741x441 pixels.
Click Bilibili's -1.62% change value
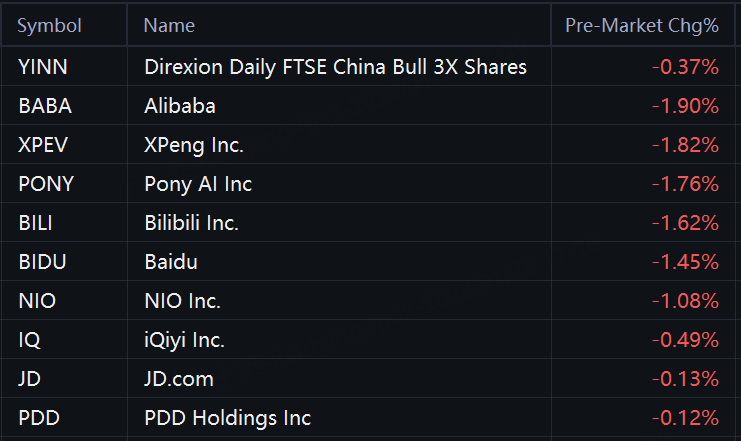click(x=685, y=223)
